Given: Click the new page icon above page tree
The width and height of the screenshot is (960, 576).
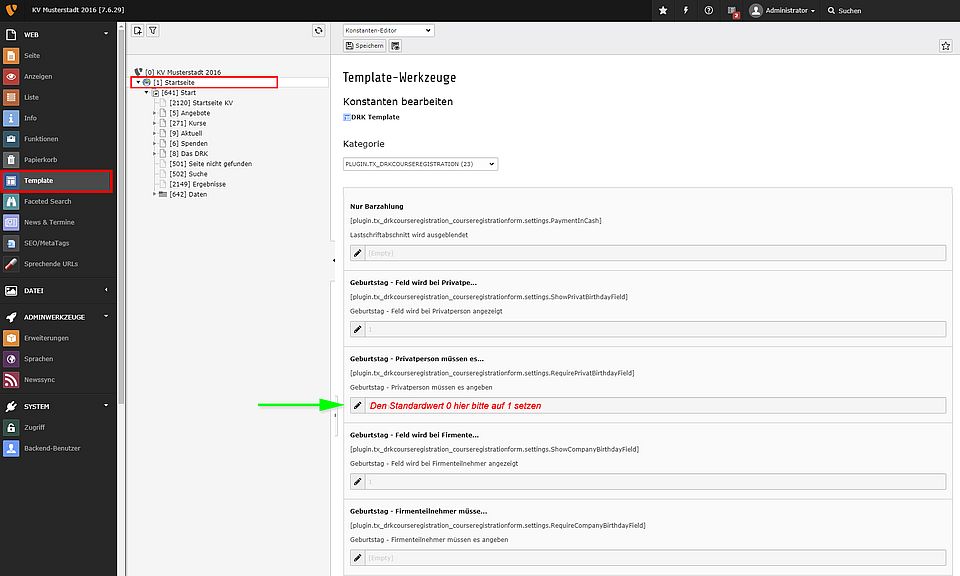Looking at the screenshot, I should click(138, 31).
